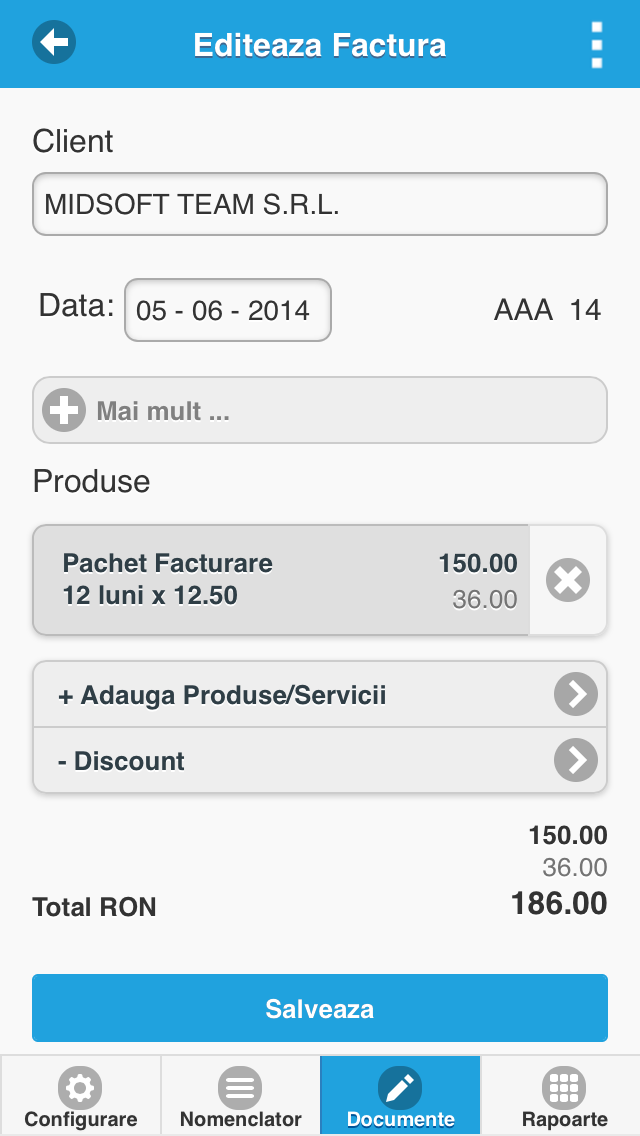Click the Discount row chevron icon
The height and width of the screenshot is (1136, 640).
click(576, 760)
